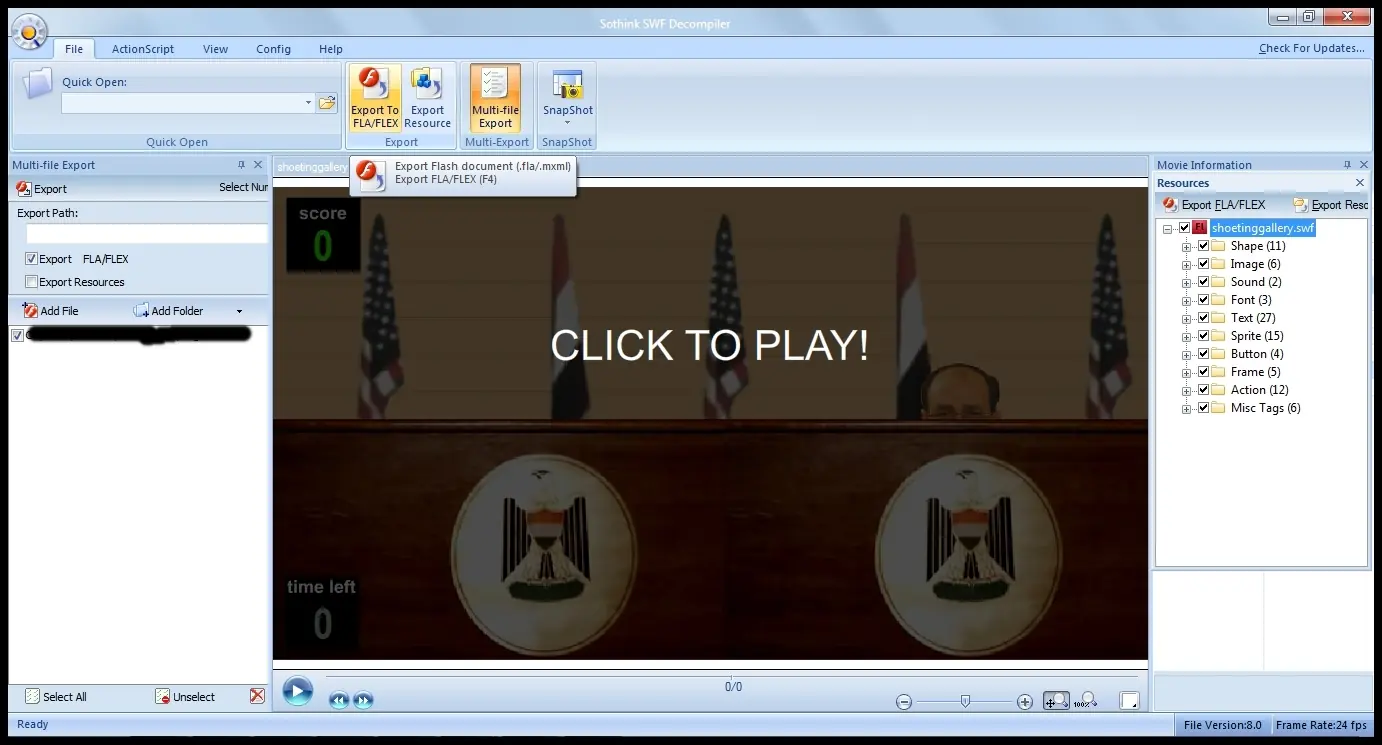Image resolution: width=1382 pixels, height=745 pixels.
Task: Expand the Button (4) node
Action: 1187,354
